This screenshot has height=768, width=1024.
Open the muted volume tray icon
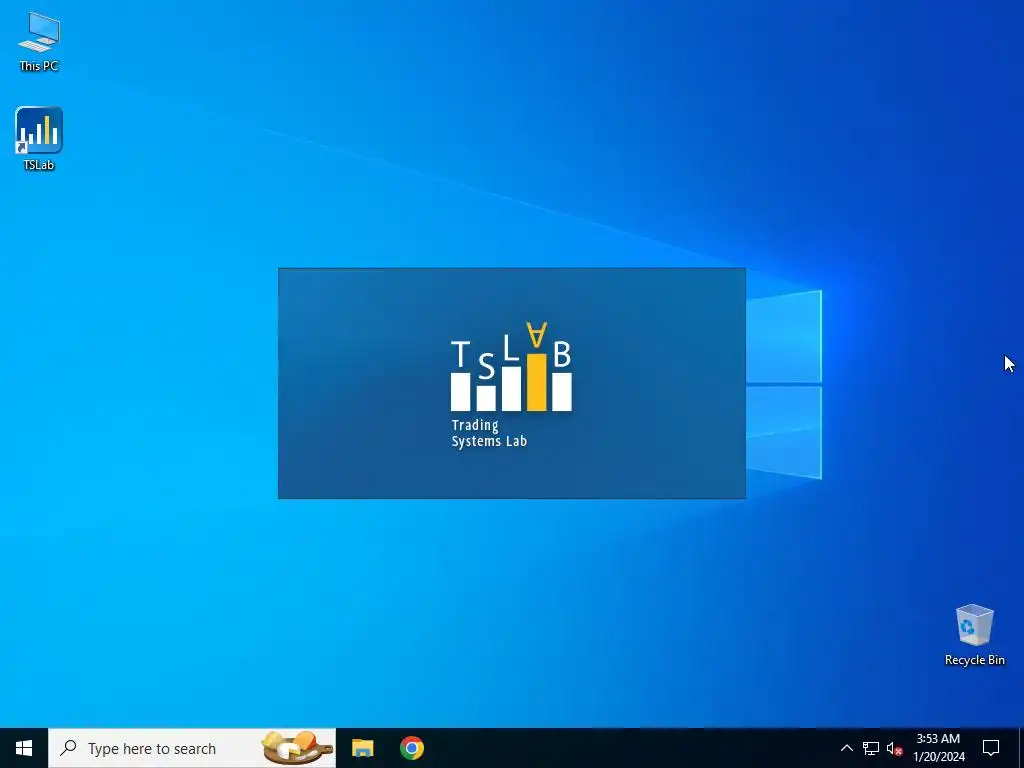pyautogui.click(x=894, y=748)
